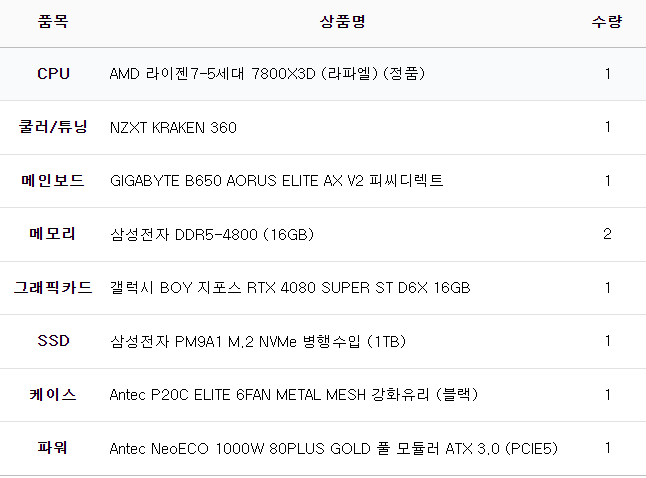
Task: Select the CPU category label
Action: coord(53,74)
